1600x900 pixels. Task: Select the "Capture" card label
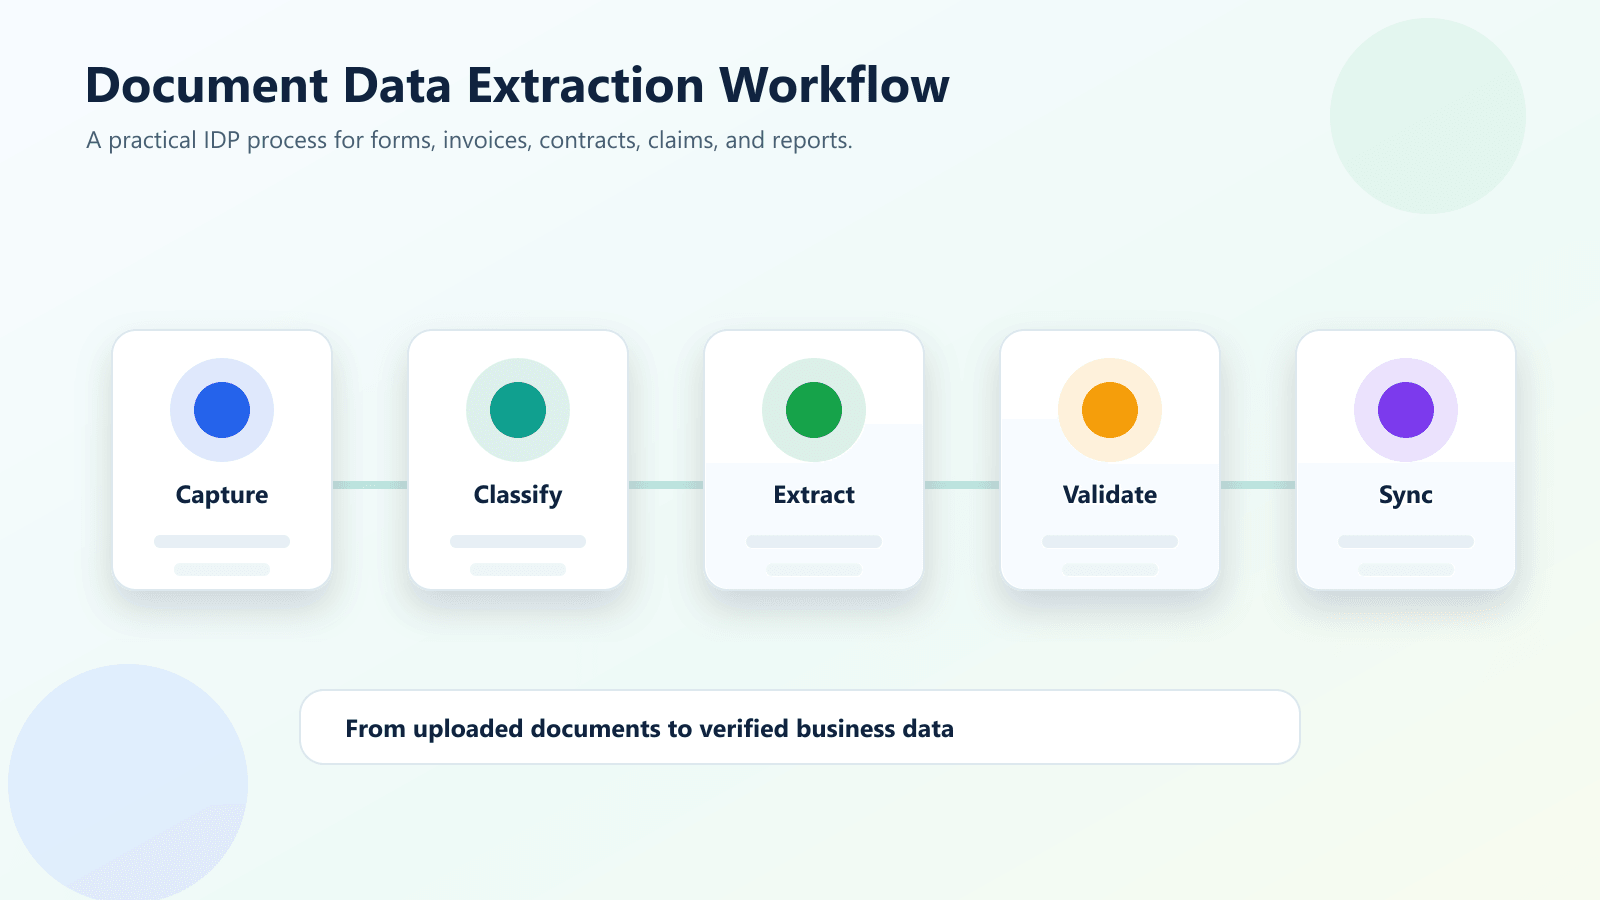click(222, 495)
